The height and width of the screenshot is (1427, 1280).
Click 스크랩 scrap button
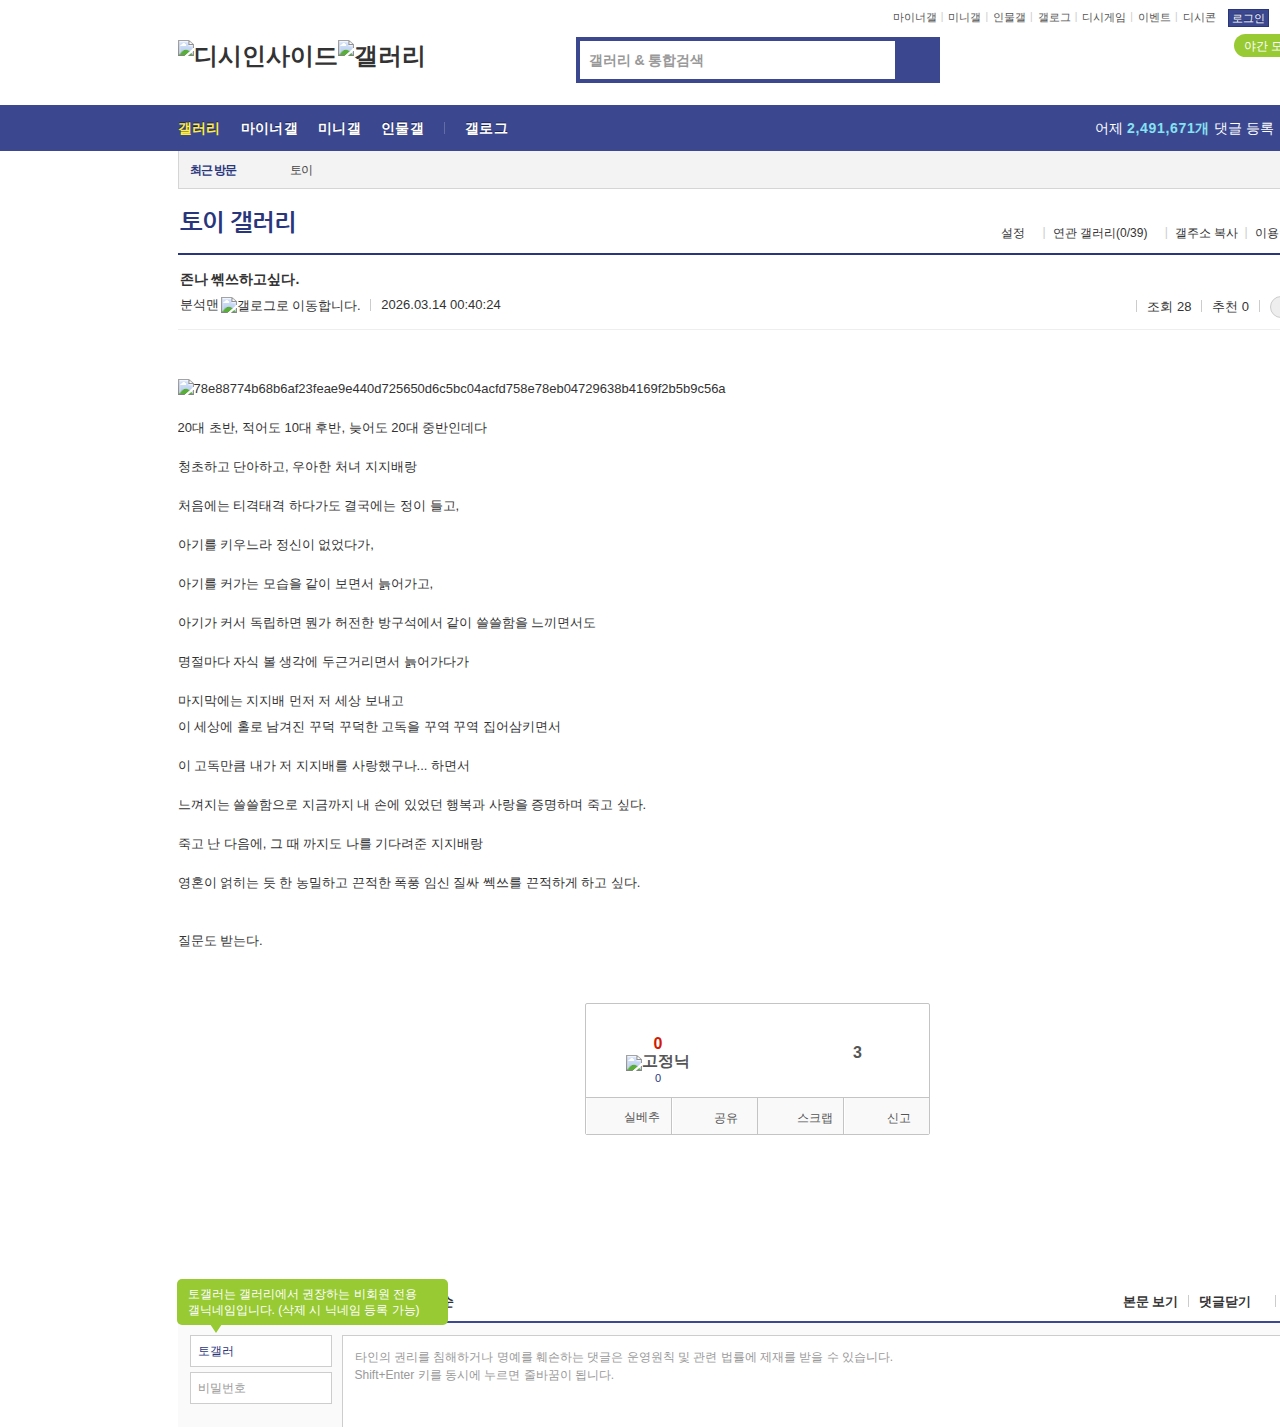point(801,1117)
